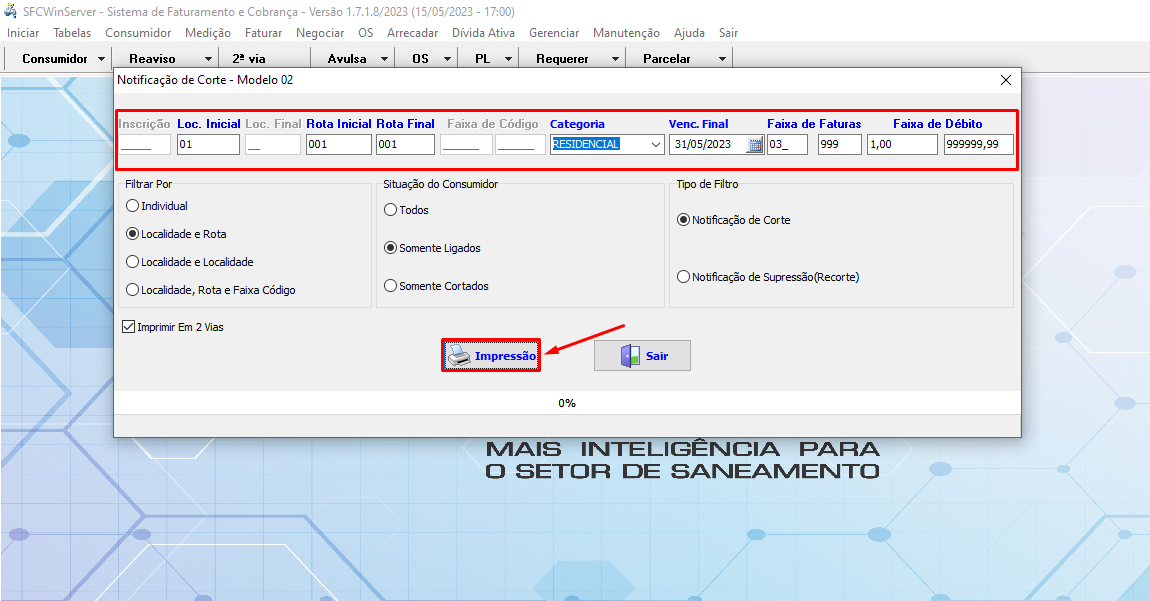Click the Sair door icon button
Image resolution: width=1150 pixels, height=601 pixels.
(642, 356)
